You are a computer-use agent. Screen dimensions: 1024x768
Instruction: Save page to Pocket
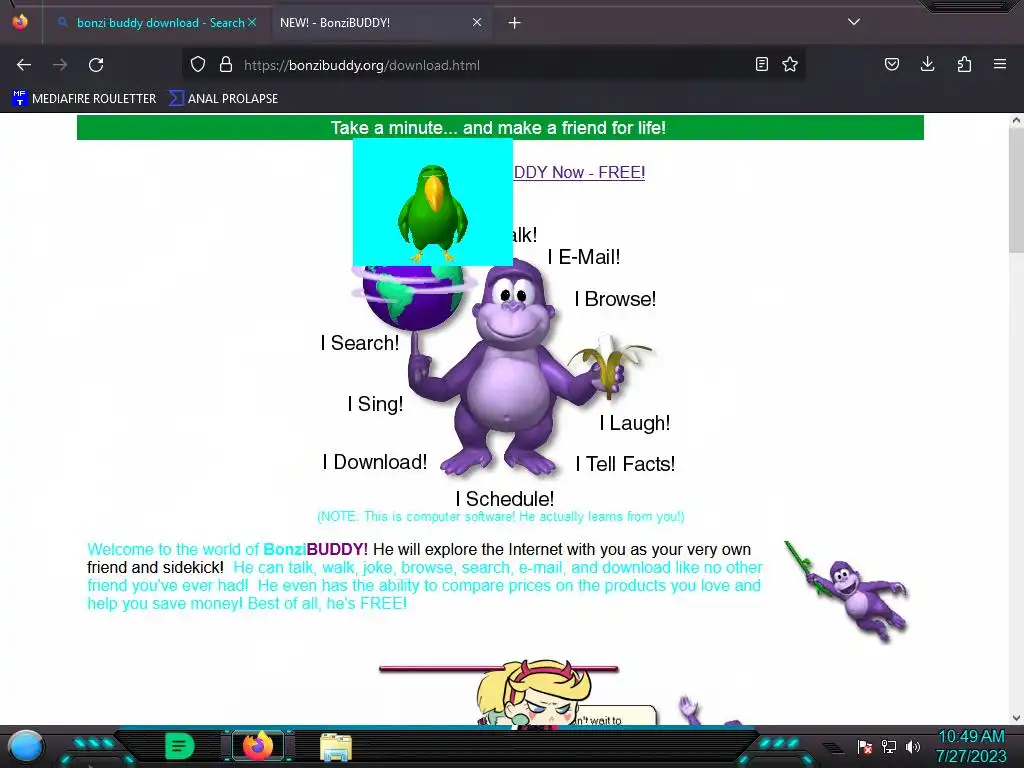tap(891, 64)
